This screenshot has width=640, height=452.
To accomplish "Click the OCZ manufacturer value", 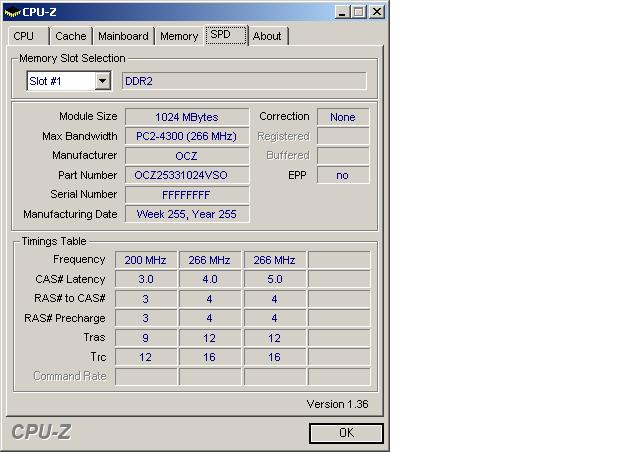I will (x=187, y=156).
